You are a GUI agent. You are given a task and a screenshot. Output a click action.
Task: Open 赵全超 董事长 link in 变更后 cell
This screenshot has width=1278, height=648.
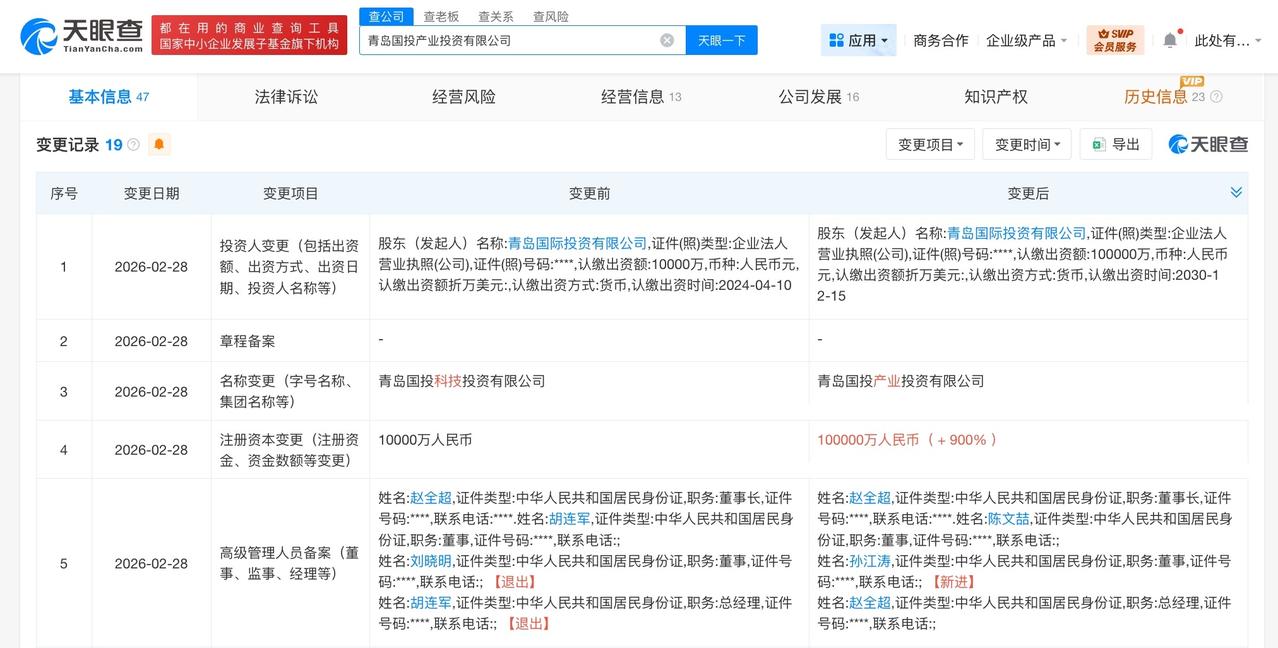[x=869, y=498]
